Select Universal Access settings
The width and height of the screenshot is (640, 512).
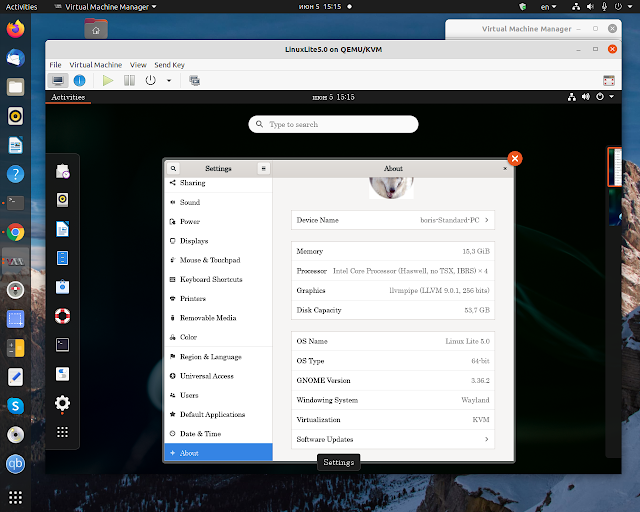218,376
